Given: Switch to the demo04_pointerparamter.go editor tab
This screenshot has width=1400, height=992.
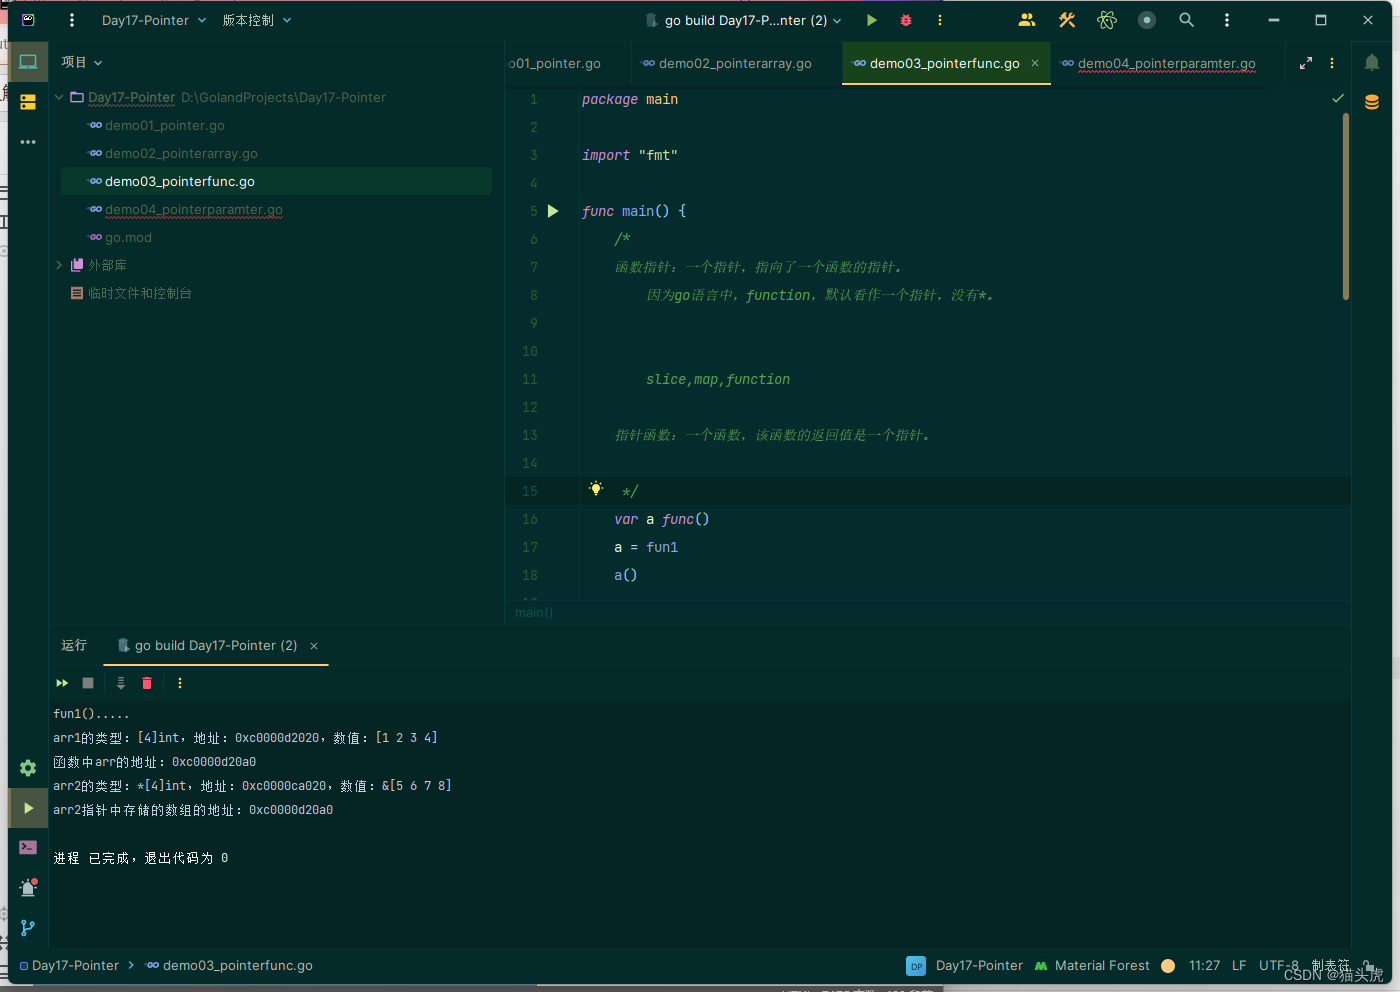Looking at the screenshot, I should click(1166, 63).
